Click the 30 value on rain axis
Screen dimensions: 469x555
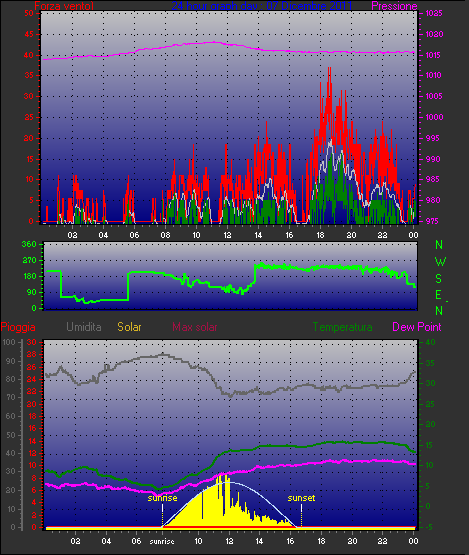pyautogui.click(x=32, y=342)
